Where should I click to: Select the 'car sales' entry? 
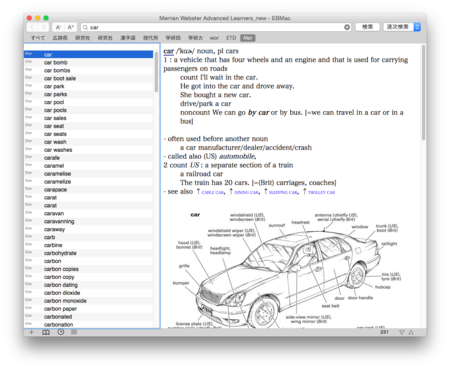(88, 118)
